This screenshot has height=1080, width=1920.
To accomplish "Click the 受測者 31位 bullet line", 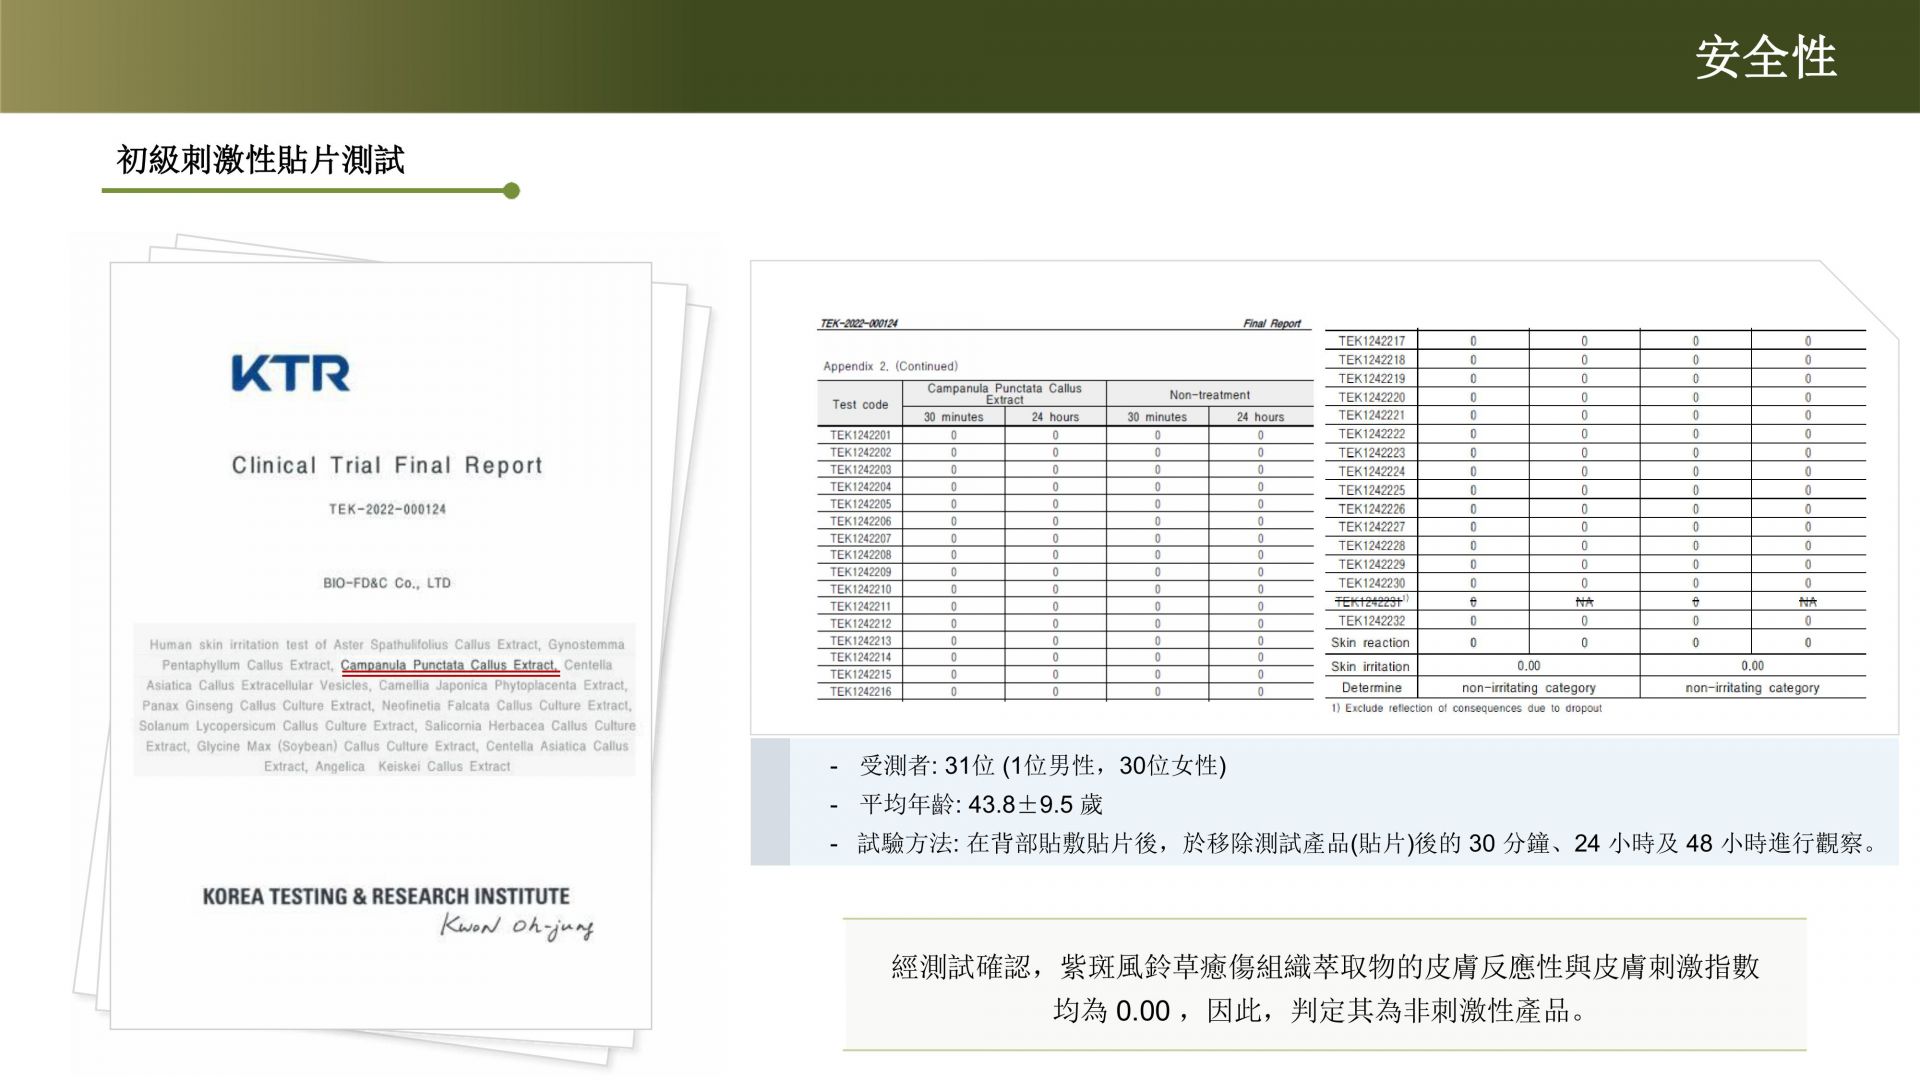I will pos(1042,766).
